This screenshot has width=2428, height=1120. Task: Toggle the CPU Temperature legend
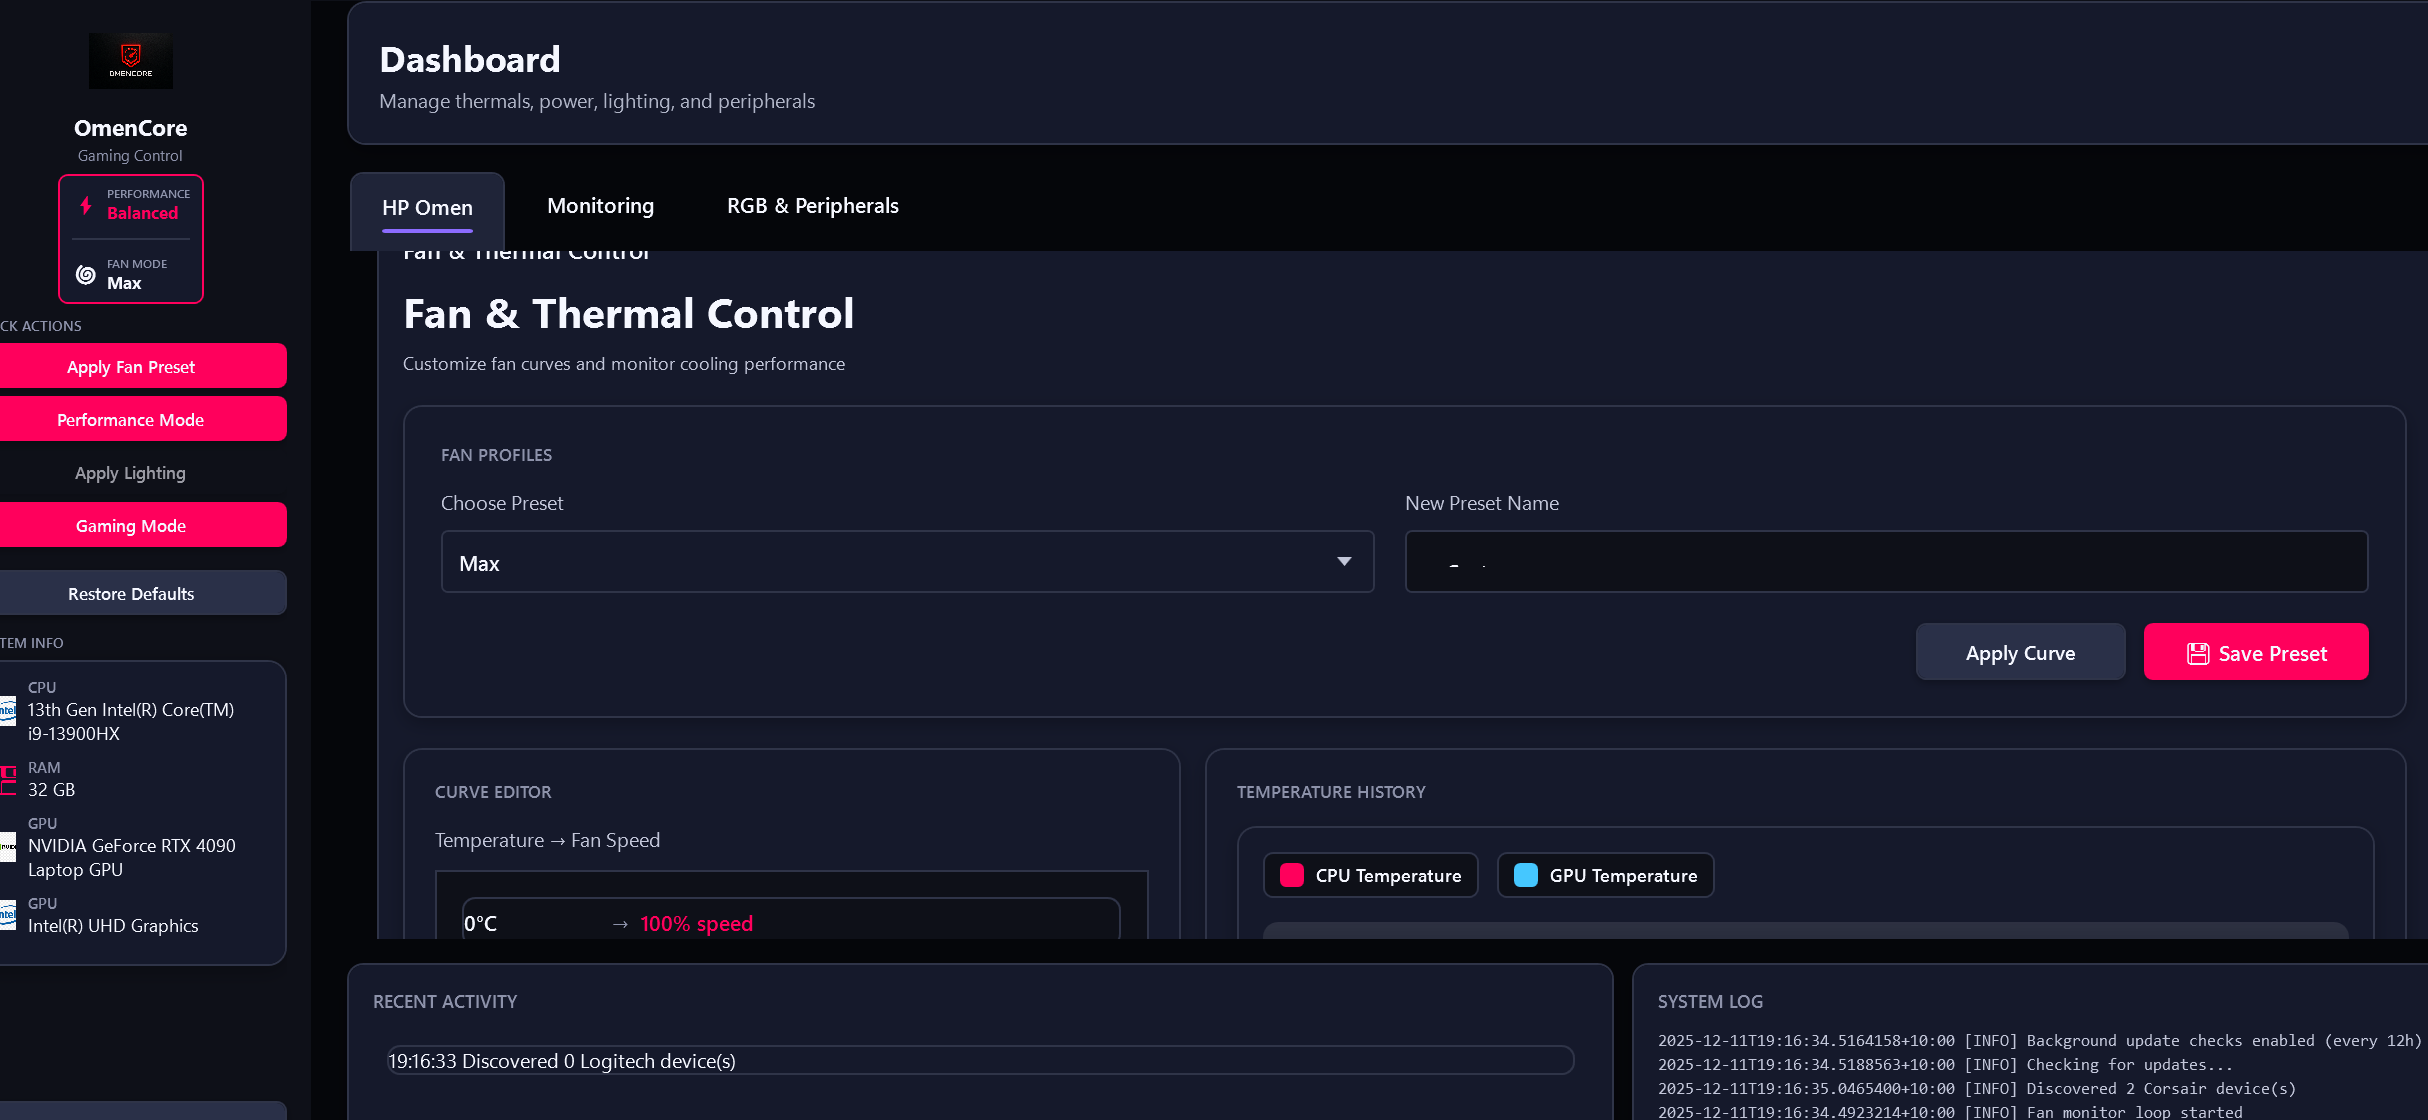pyautogui.click(x=1371, y=875)
